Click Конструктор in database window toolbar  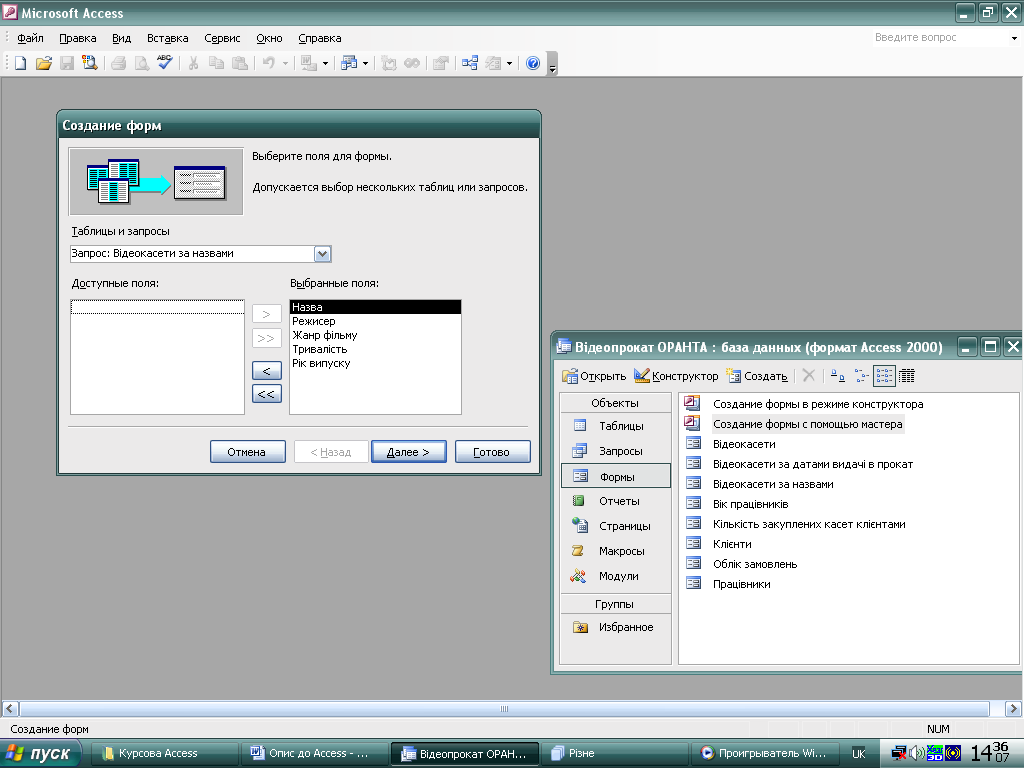tap(676, 376)
